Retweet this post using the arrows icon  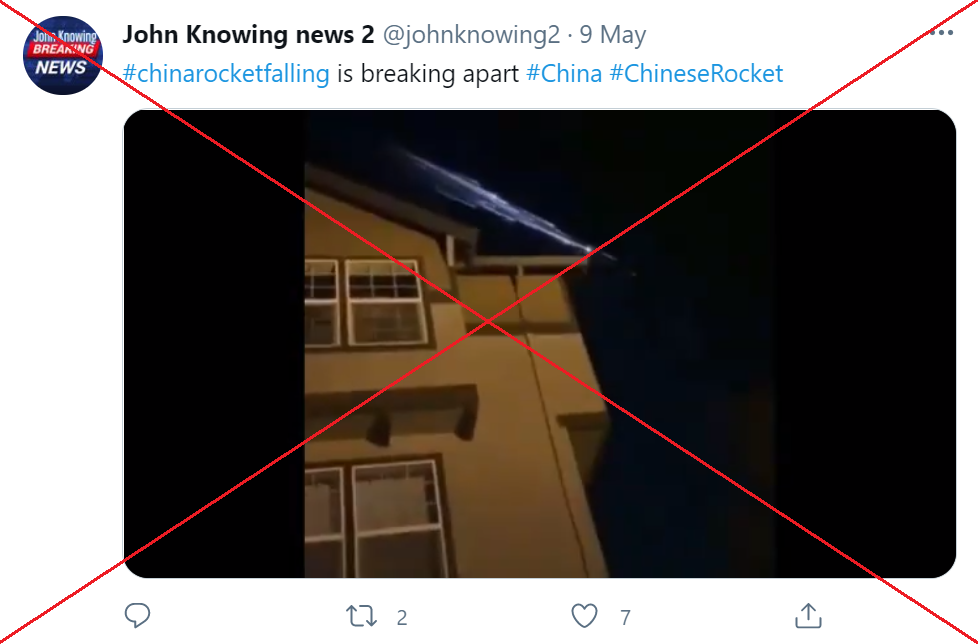pyautogui.click(x=362, y=616)
